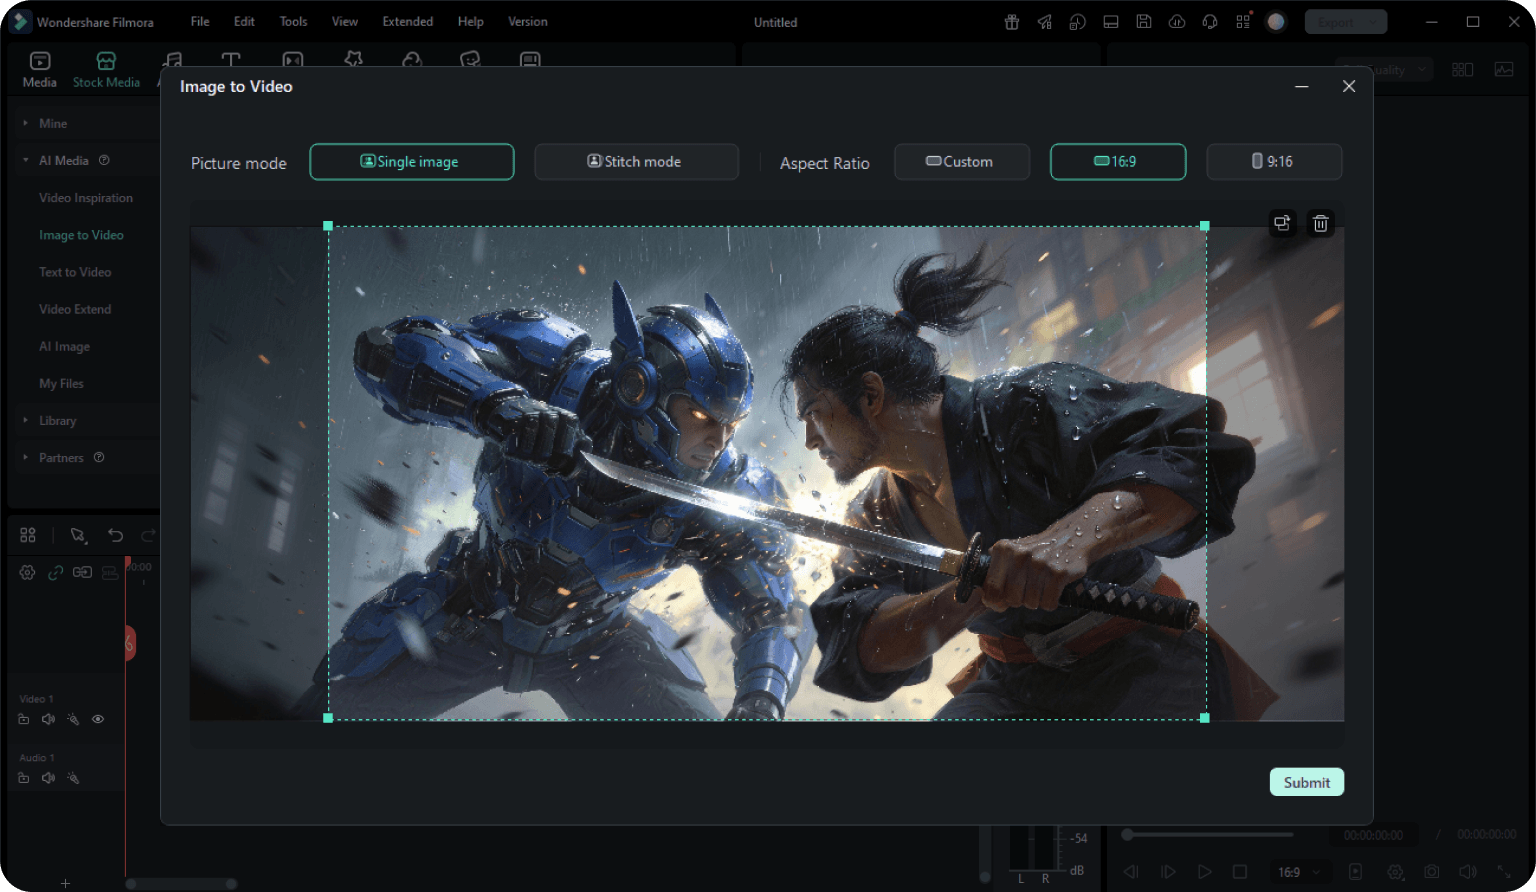This screenshot has height=892, width=1536.
Task: Switch to the Stock Media tab
Action: tap(106, 70)
